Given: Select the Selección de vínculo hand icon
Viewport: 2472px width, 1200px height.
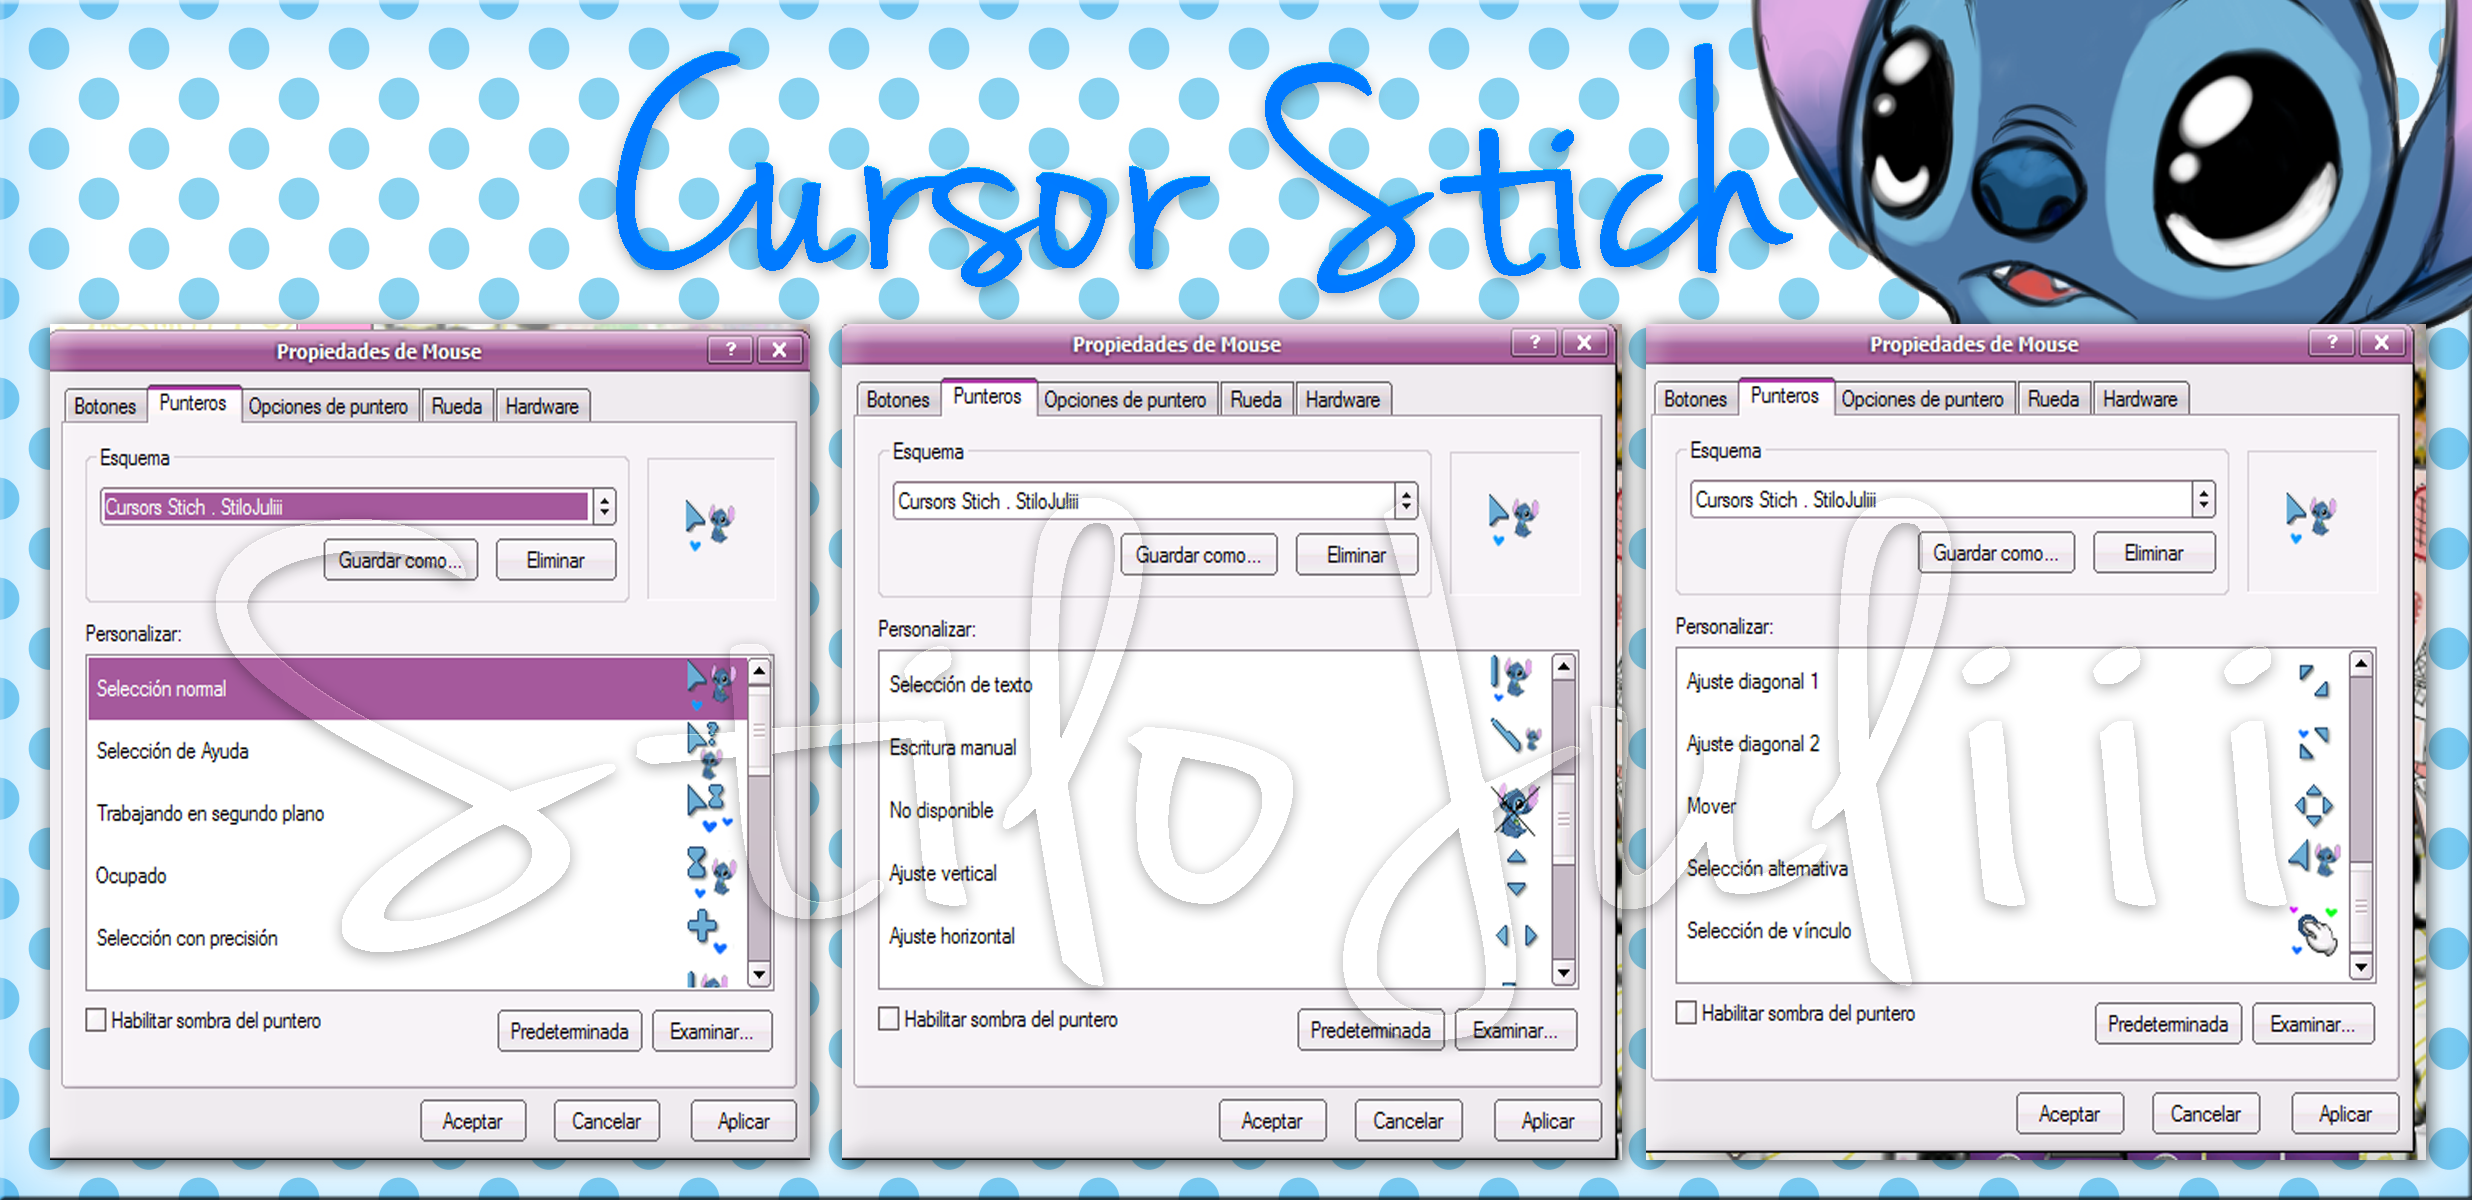Looking at the screenshot, I should [x=2316, y=933].
